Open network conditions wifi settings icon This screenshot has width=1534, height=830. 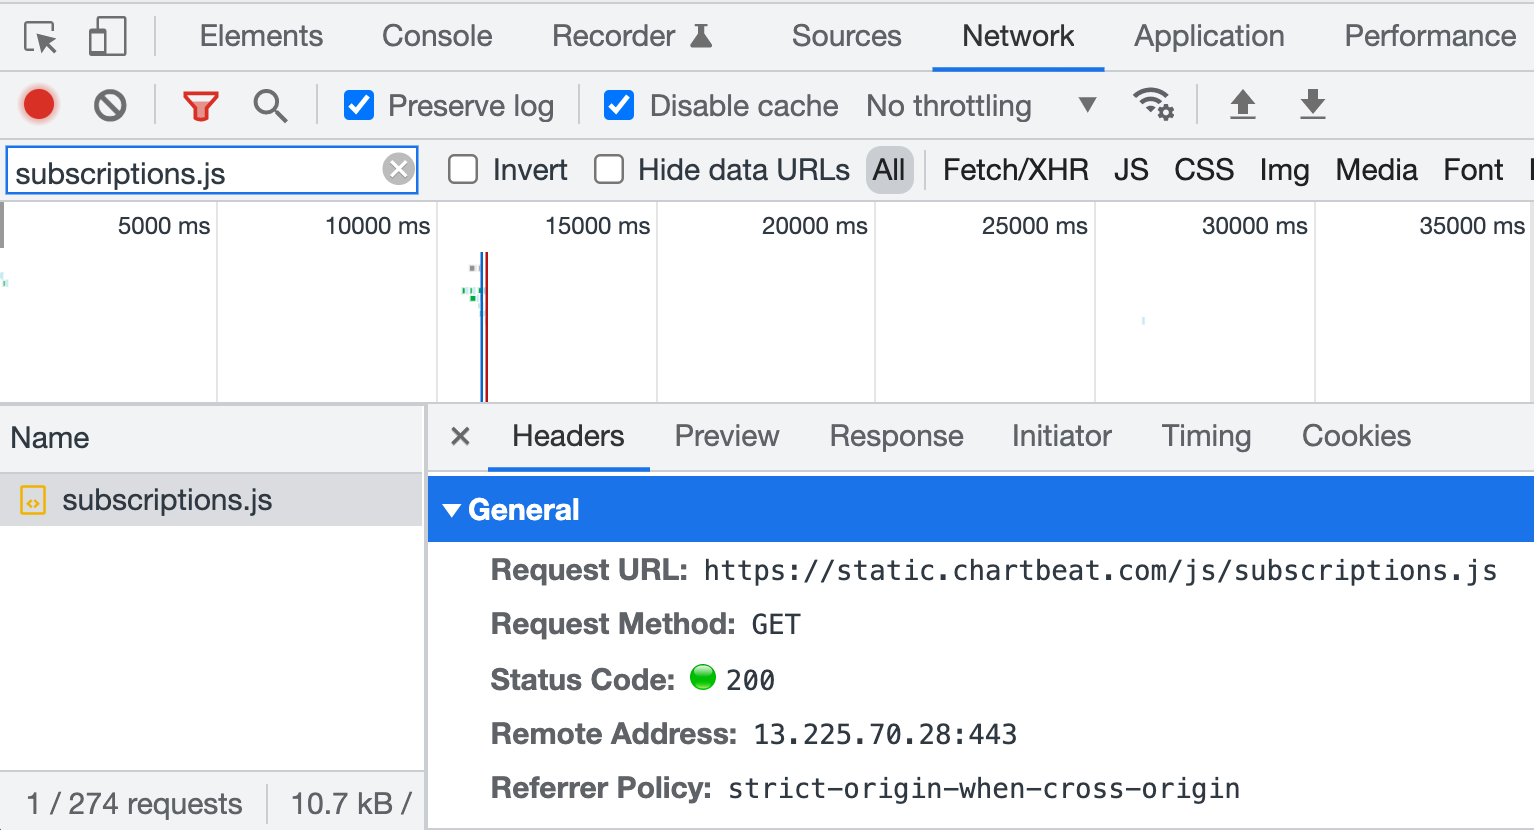[x=1152, y=104]
